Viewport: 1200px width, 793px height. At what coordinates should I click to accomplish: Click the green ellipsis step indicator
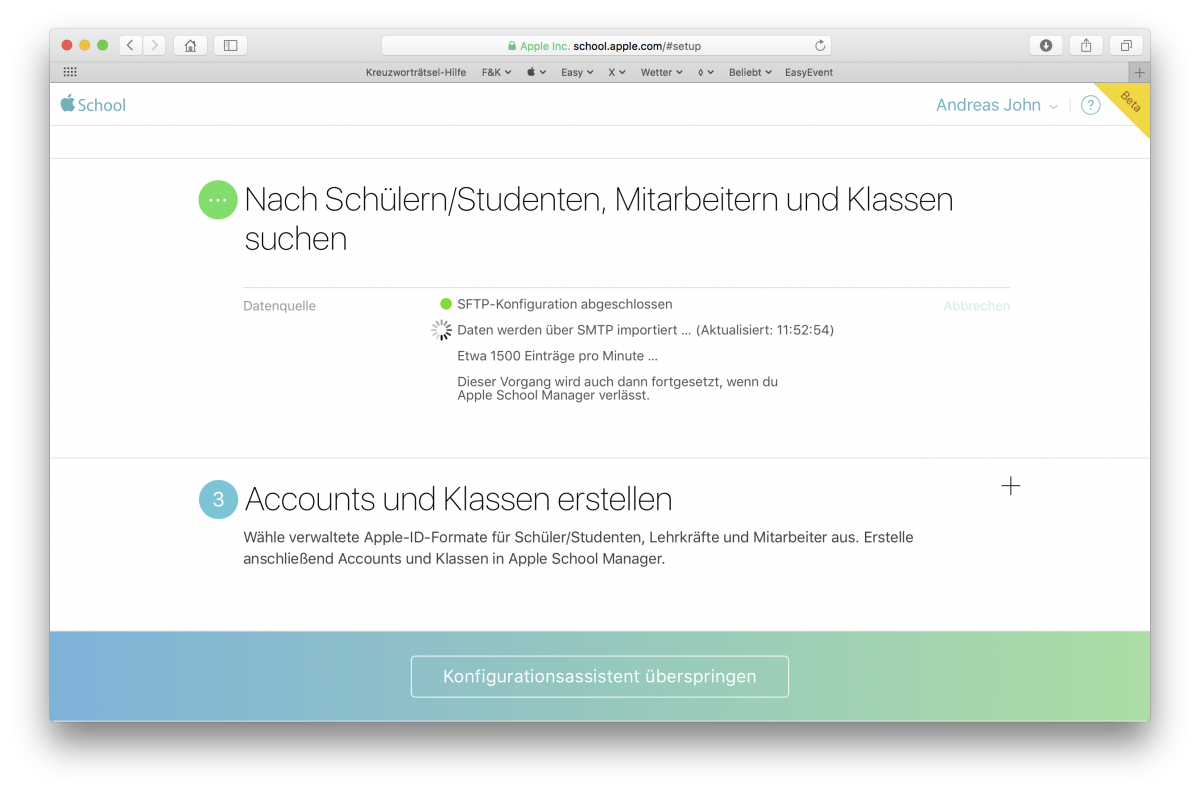coord(218,200)
